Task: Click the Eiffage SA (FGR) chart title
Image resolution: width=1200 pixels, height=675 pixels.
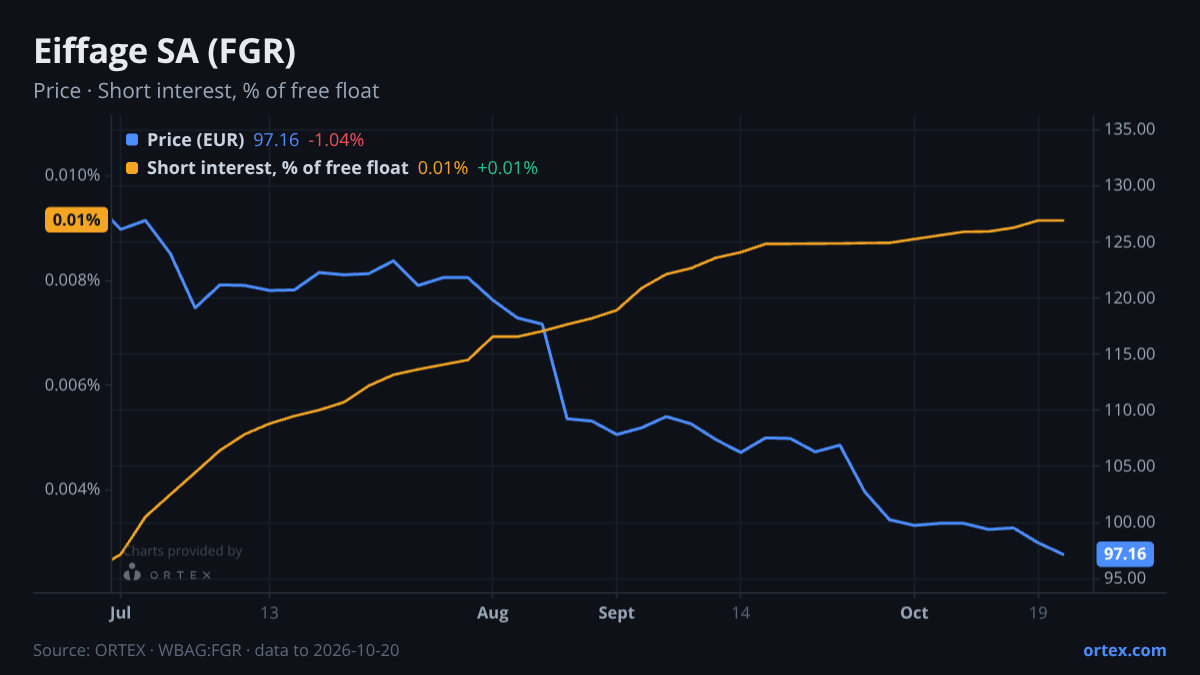Action: click(x=165, y=51)
